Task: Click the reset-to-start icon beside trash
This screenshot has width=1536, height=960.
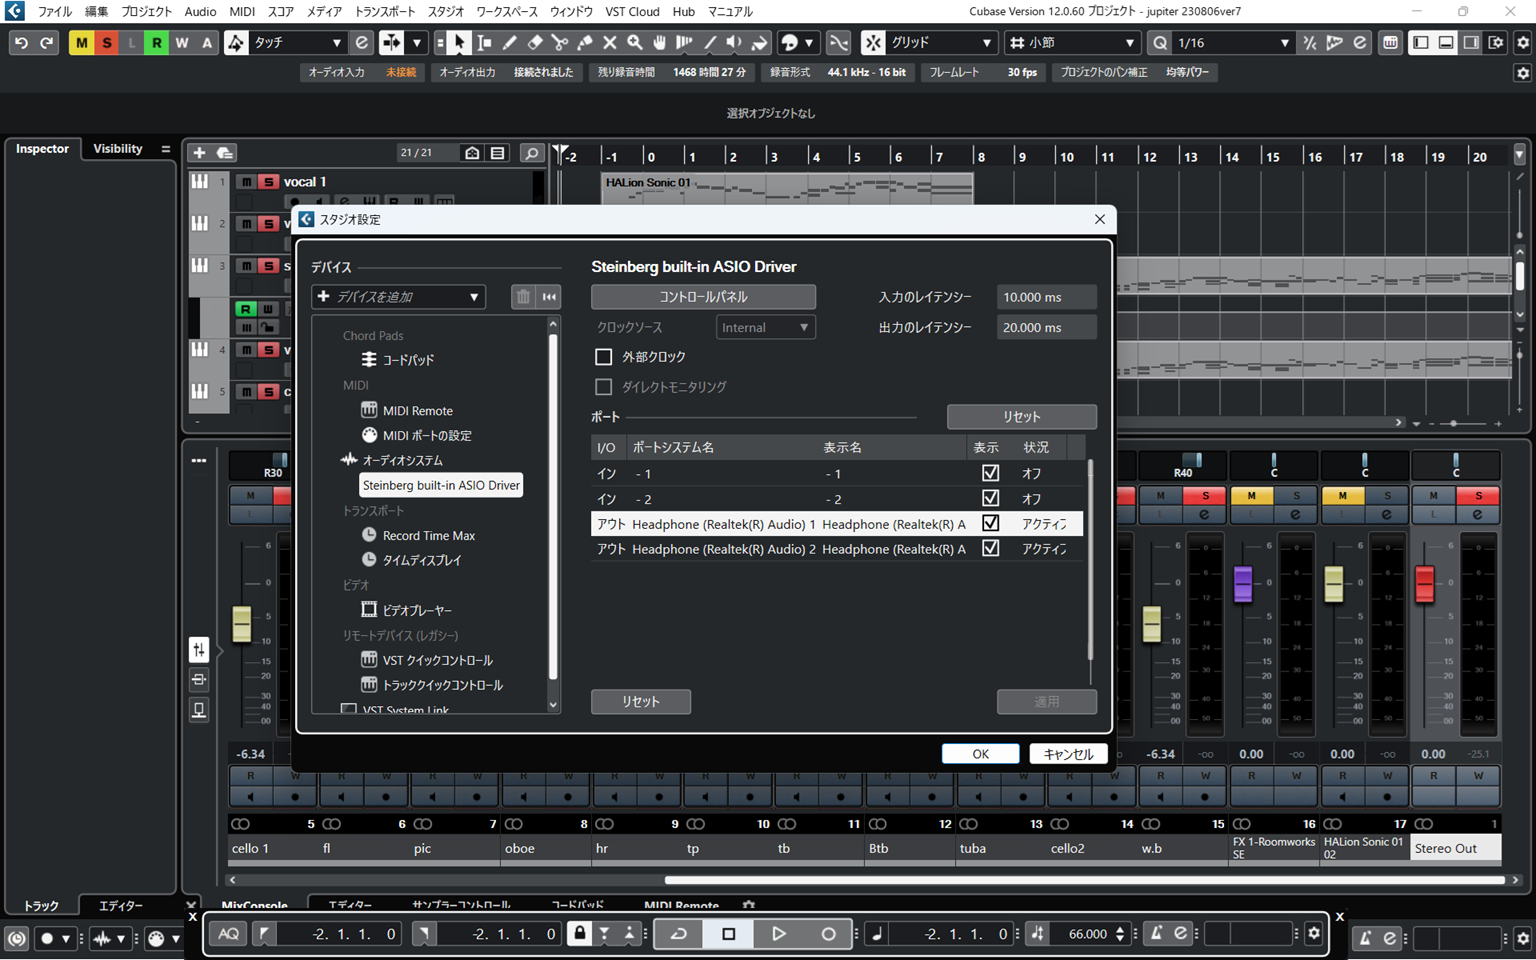Action: click(549, 297)
